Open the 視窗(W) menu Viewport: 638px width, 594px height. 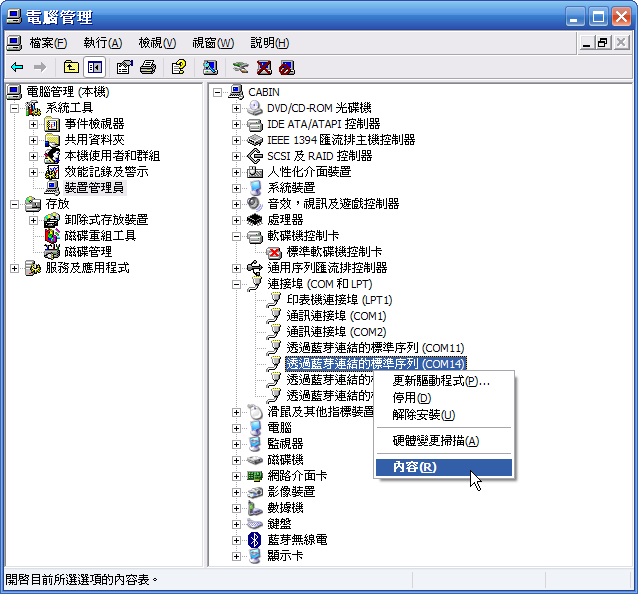213,43
